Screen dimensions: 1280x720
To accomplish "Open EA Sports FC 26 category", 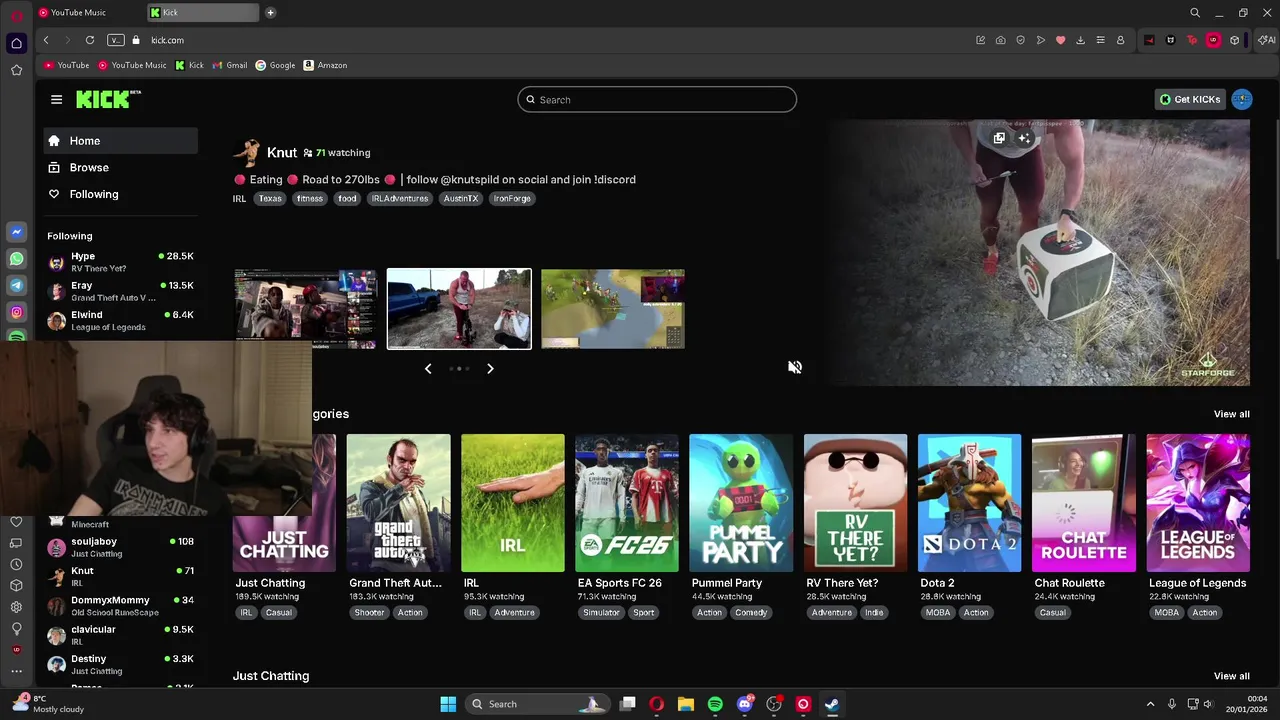I will [x=627, y=503].
